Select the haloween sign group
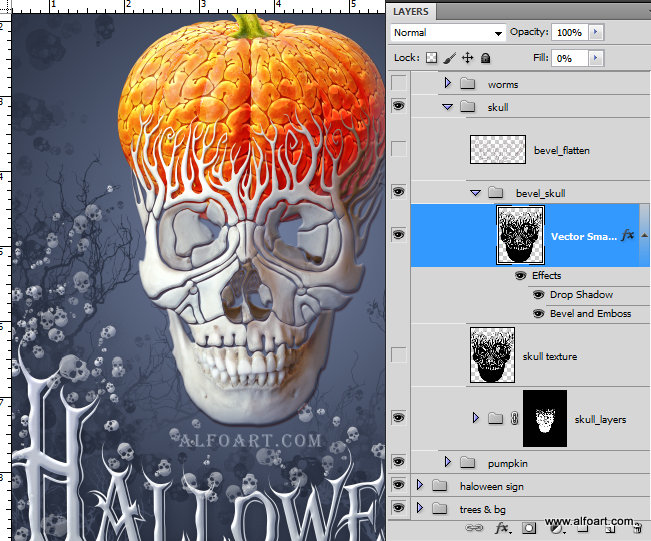Screen dimensions: 651x541 pyautogui.click(x=491, y=486)
